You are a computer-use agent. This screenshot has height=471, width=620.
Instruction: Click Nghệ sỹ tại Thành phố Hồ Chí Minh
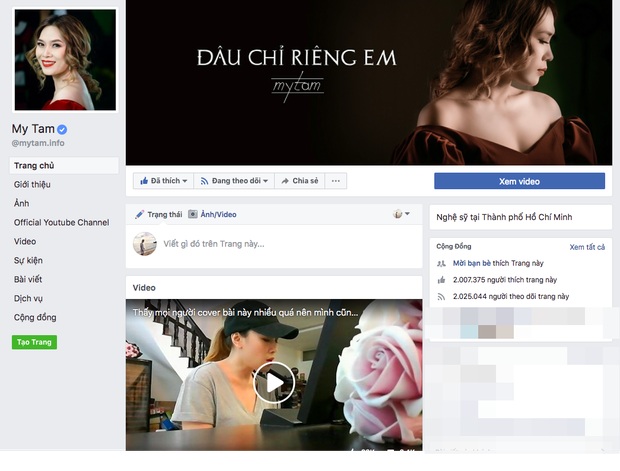[x=504, y=217]
